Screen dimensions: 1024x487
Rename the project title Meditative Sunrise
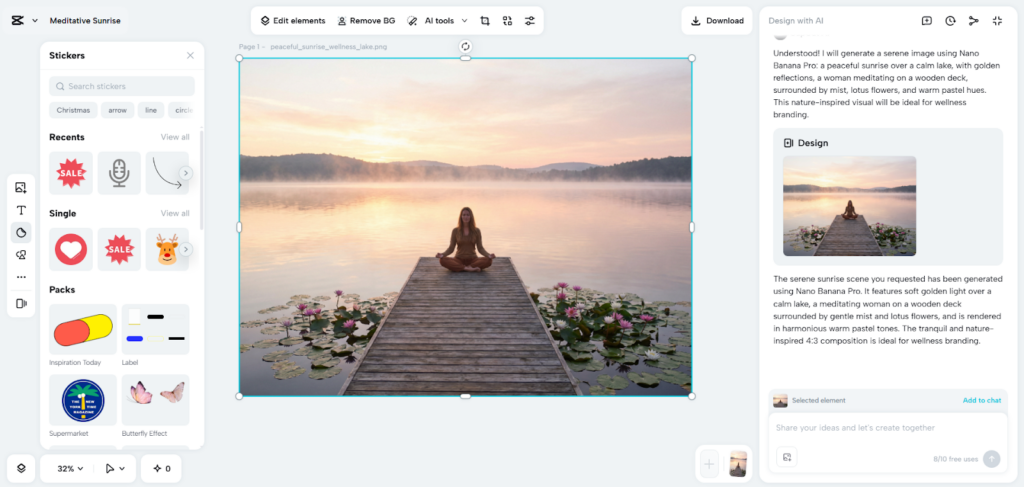tap(85, 21)
